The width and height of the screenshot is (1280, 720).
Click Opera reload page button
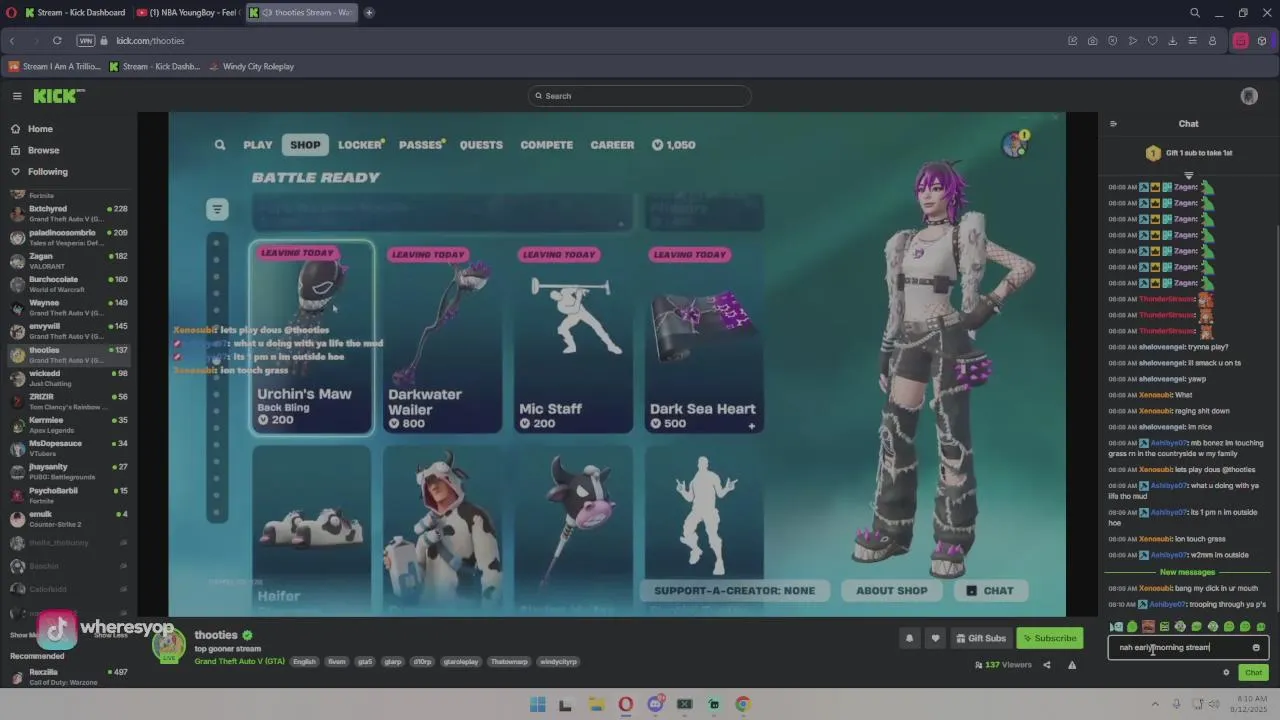[x=57, y=41]
